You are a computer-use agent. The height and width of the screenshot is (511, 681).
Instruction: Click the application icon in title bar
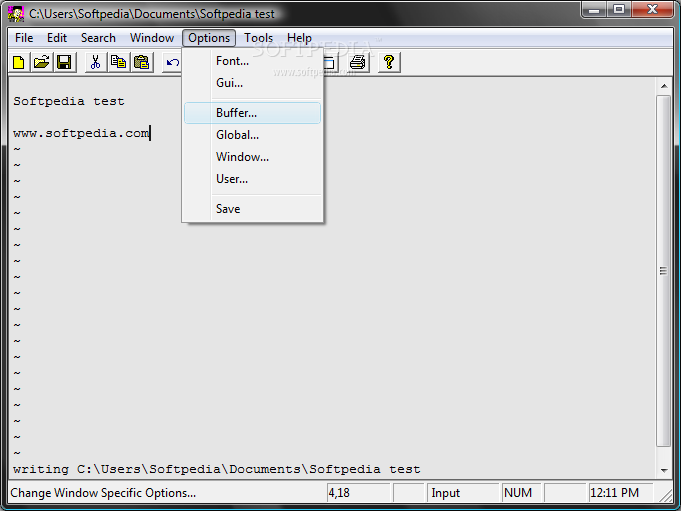[x=16, y=14]
